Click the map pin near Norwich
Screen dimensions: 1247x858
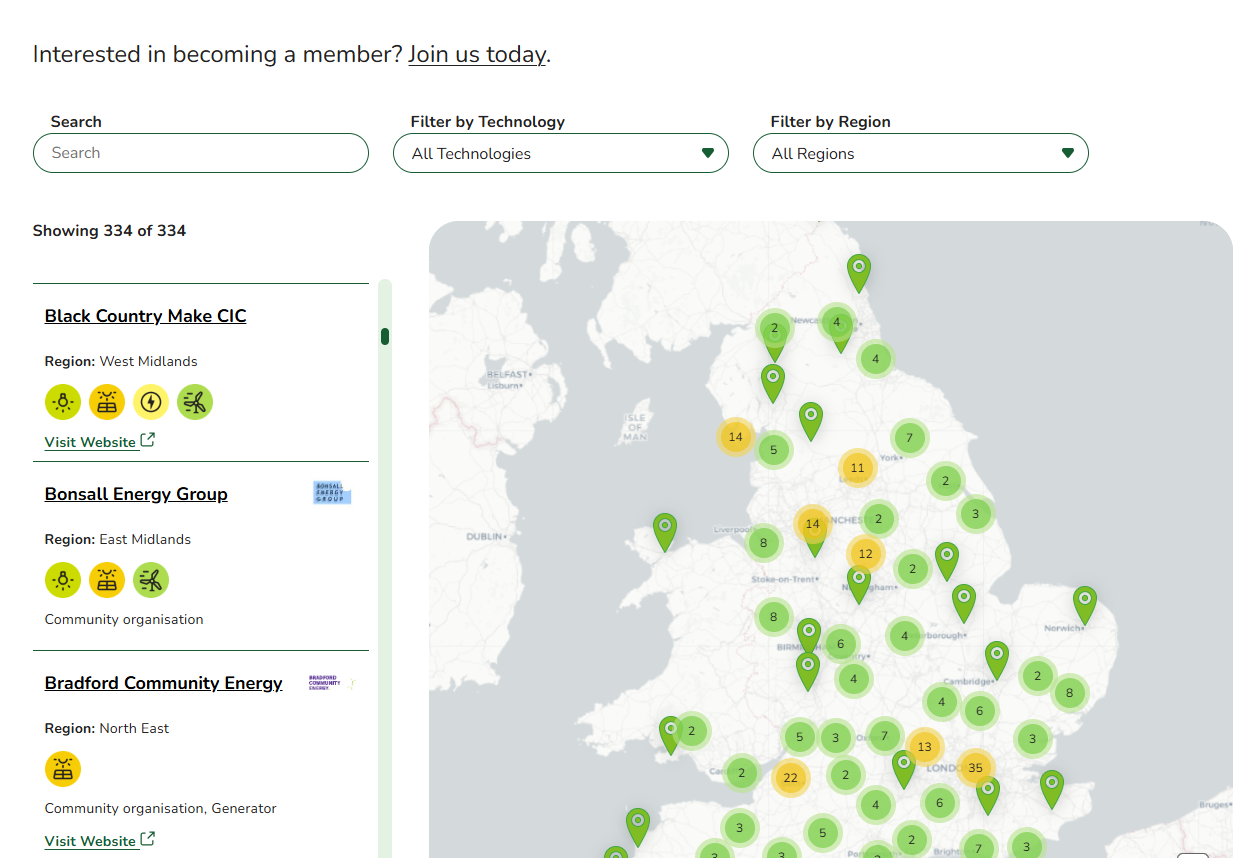(1084, 604)
